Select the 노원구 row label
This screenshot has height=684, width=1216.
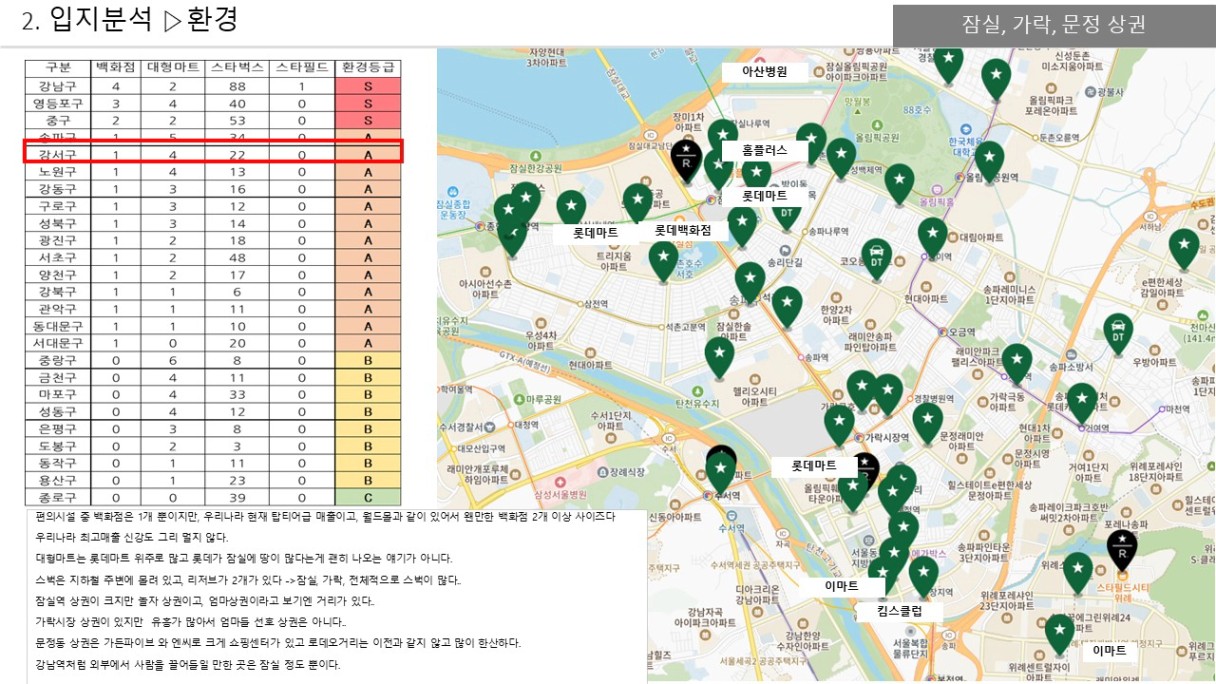[x=57, y=172]
